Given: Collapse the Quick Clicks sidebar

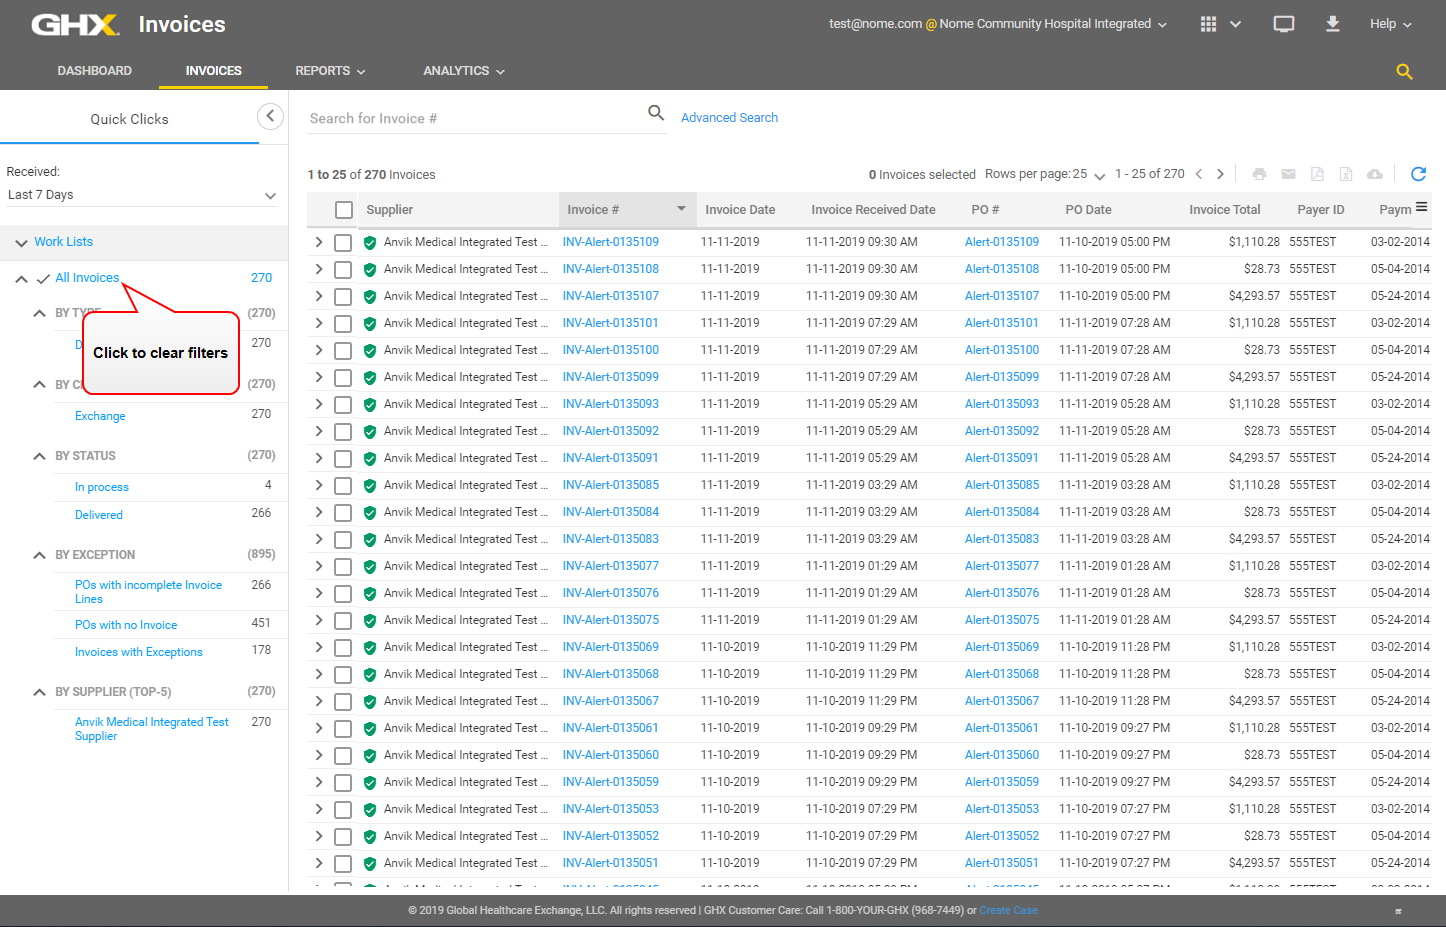Looking at the screenshot, I should [x=270, y=116].
